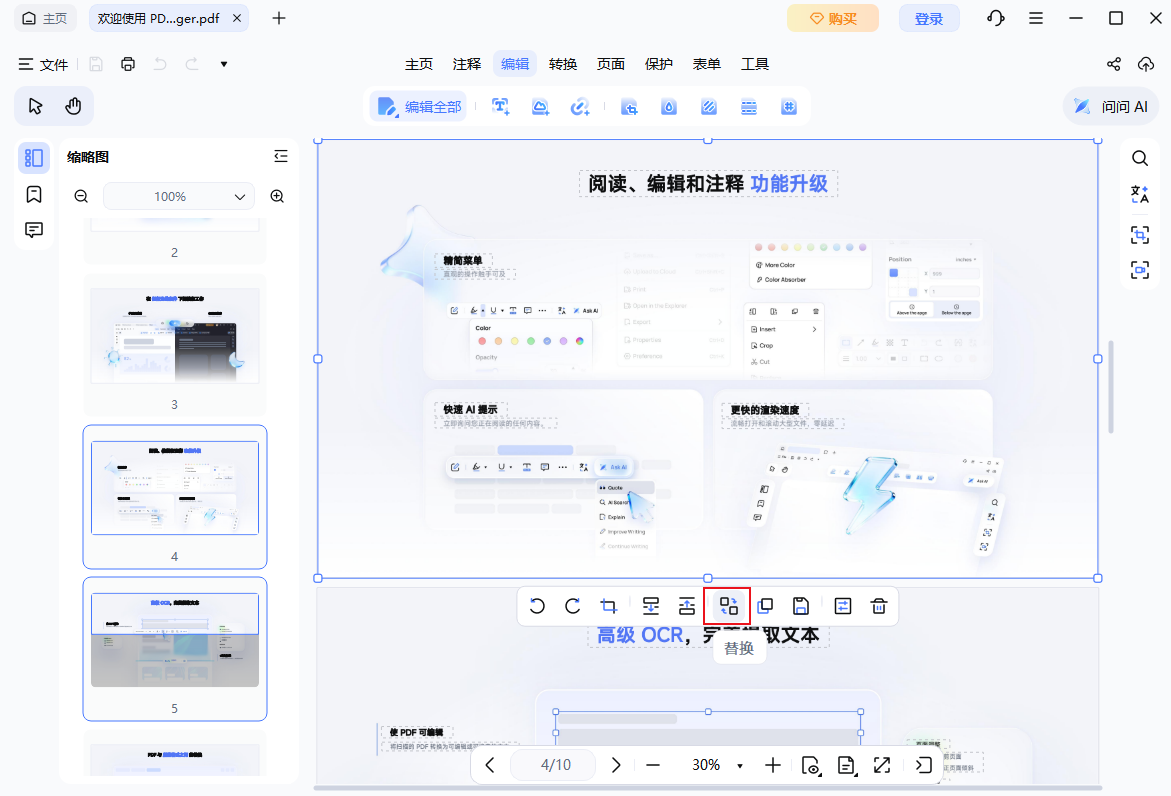This screenshot has width=1171, height=796.
Task: Click the print icon
Action: (x=128, y=64)
